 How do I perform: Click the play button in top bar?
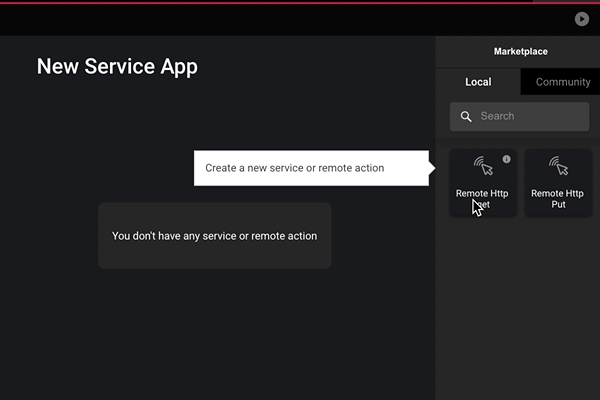click(582, 19)
